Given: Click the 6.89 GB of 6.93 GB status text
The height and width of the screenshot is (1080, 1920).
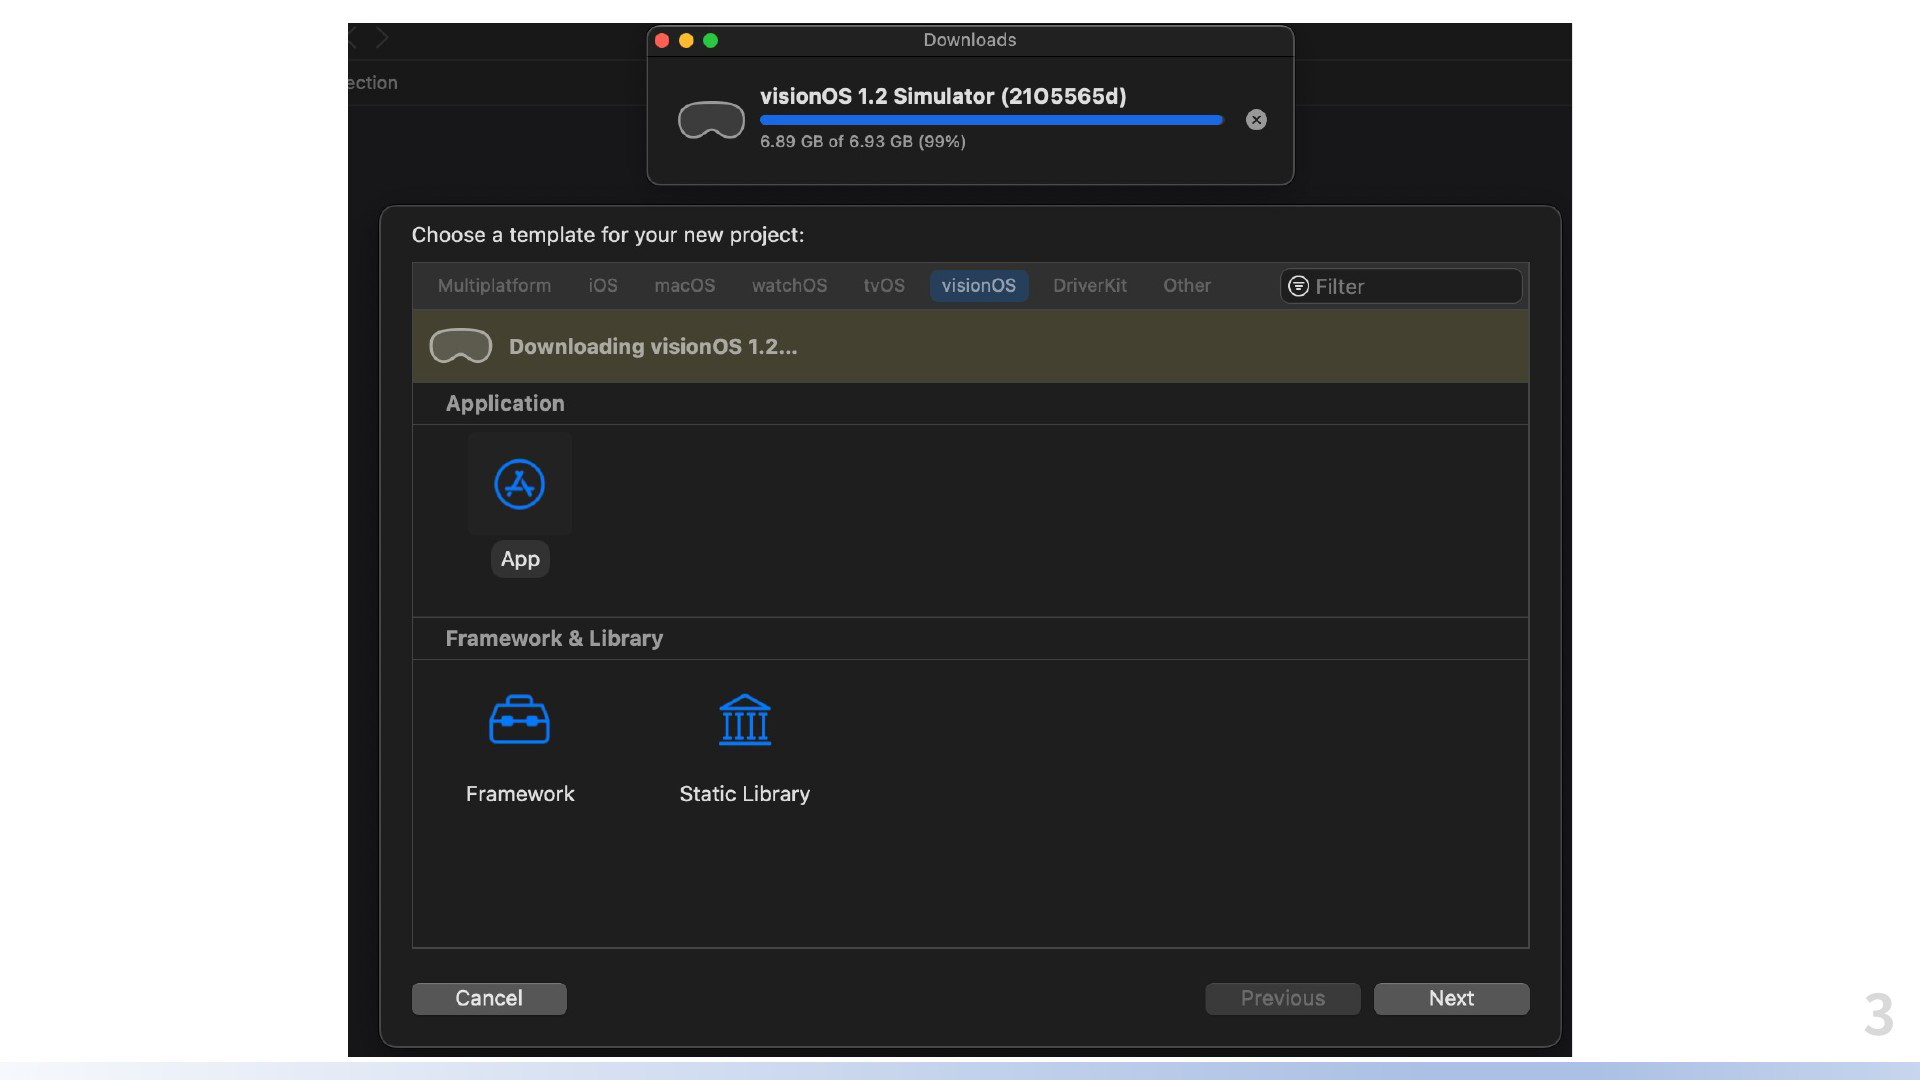Looking at the screenshot, I should point(863,142).
